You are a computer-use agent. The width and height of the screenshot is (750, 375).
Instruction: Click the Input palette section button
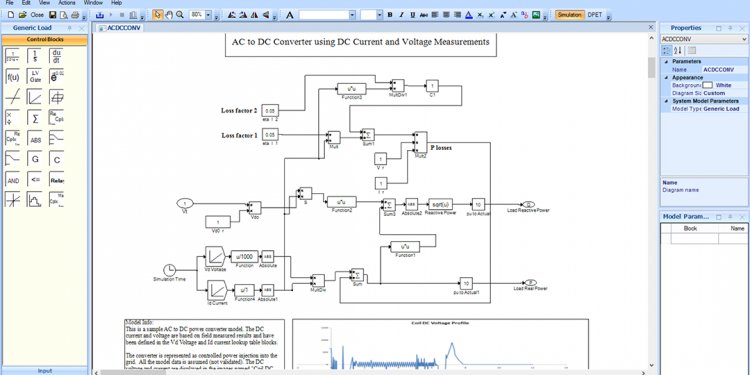point(44,371)
